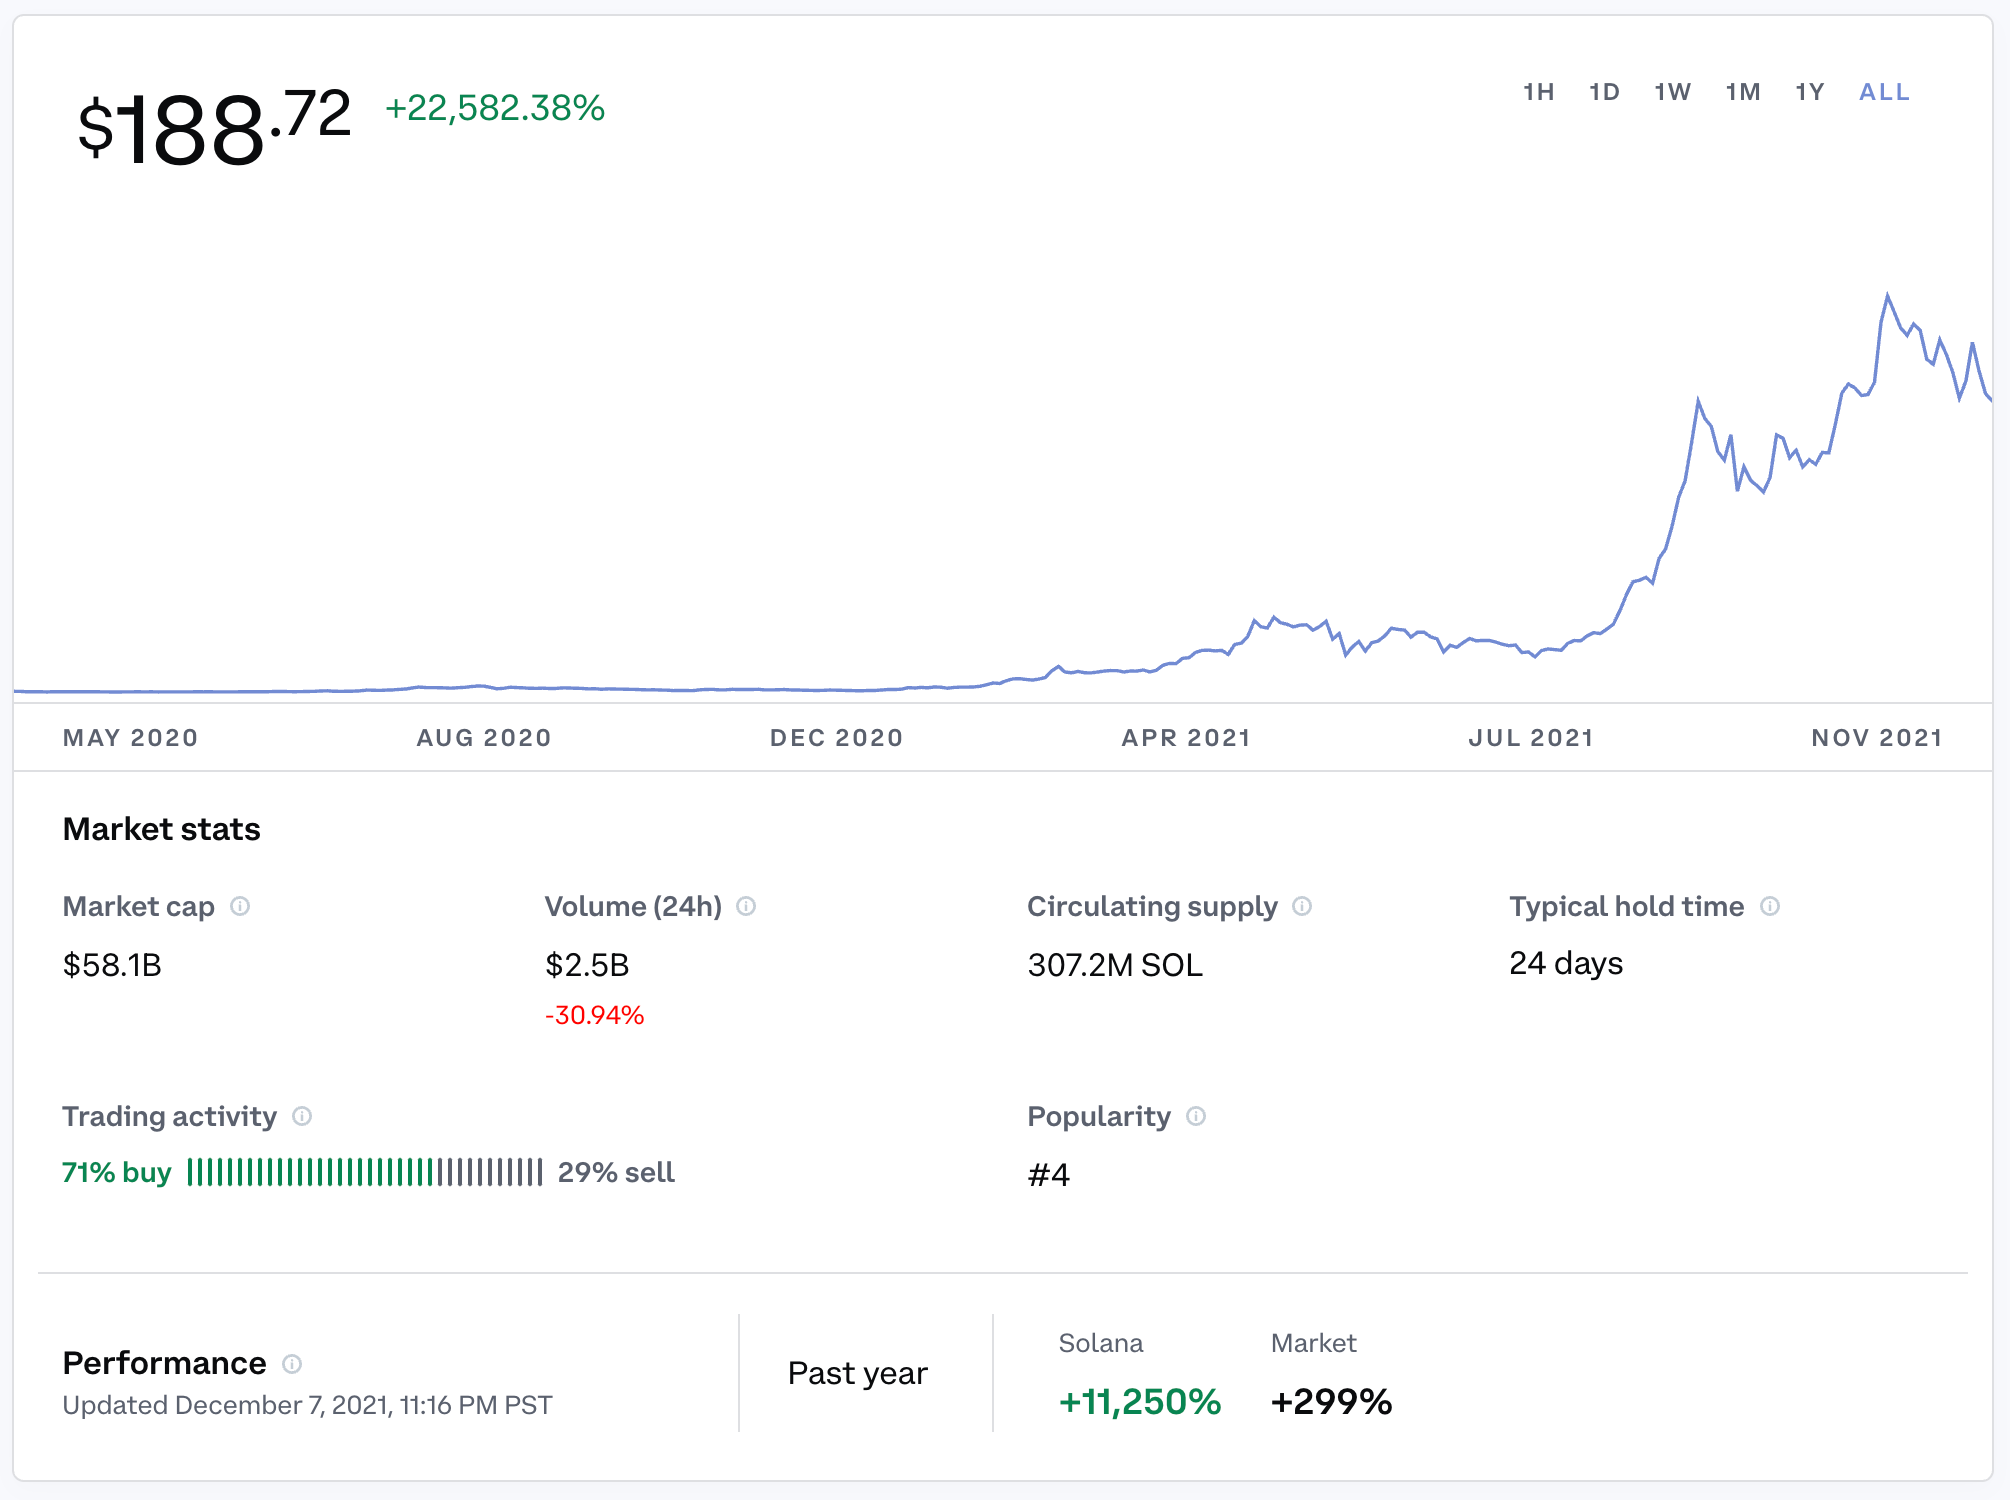Select the MAY 2020 axis label
Screen dimensions: 2010x1500
[131, 738]
